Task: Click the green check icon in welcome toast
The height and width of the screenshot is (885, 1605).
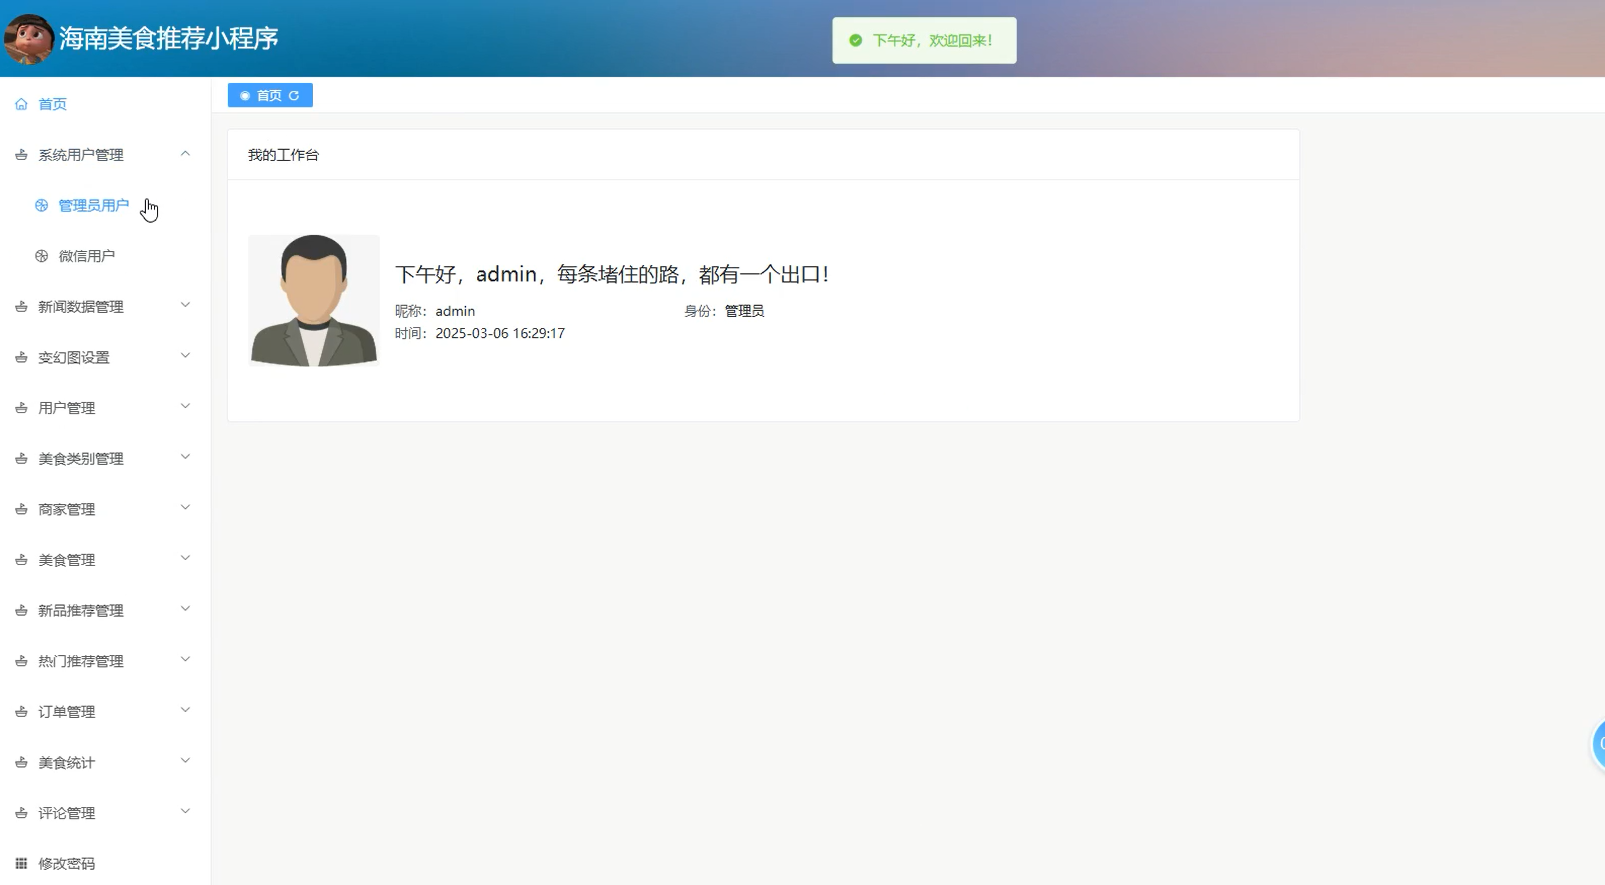Action: pos(855,41)
